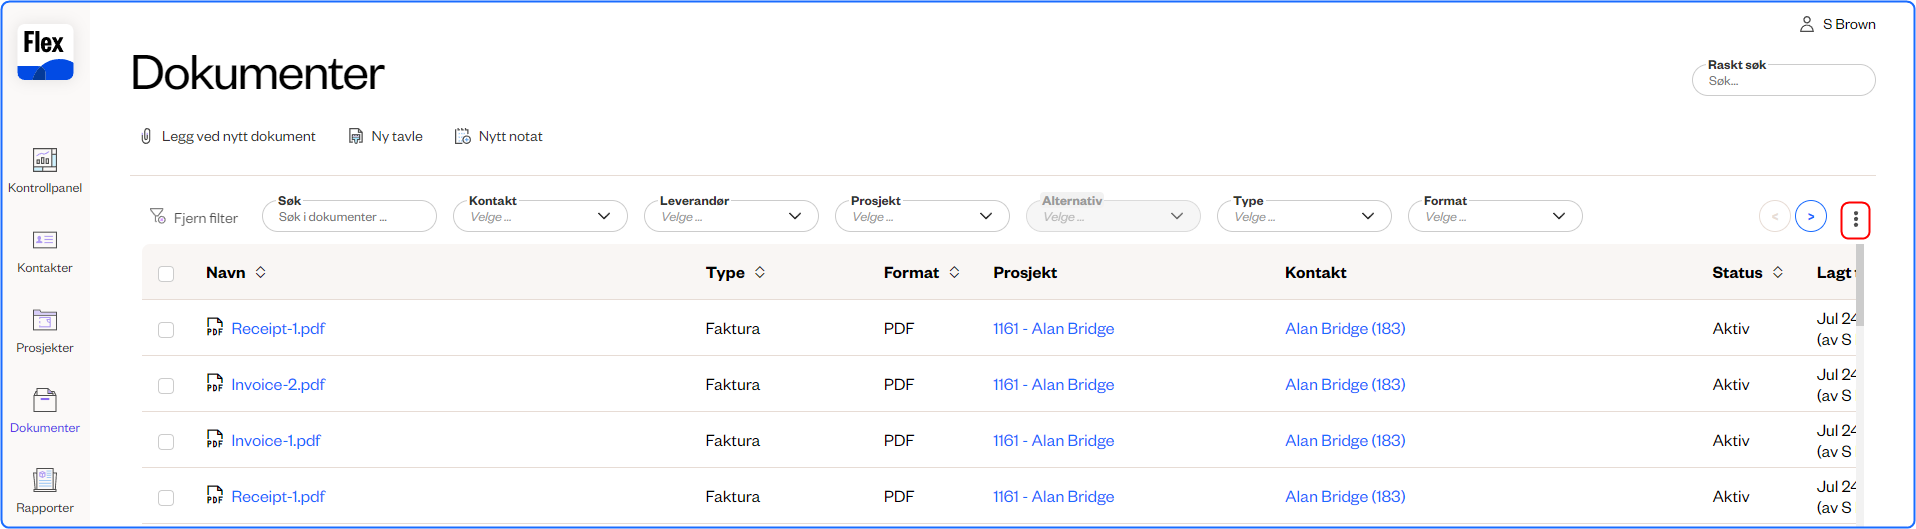
Task: Click the three-dot more options icon
Action: (x=1855, y=219)
